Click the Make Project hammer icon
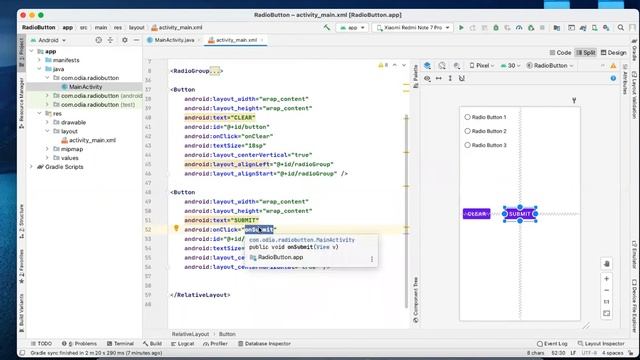 (x=327, y=28)
